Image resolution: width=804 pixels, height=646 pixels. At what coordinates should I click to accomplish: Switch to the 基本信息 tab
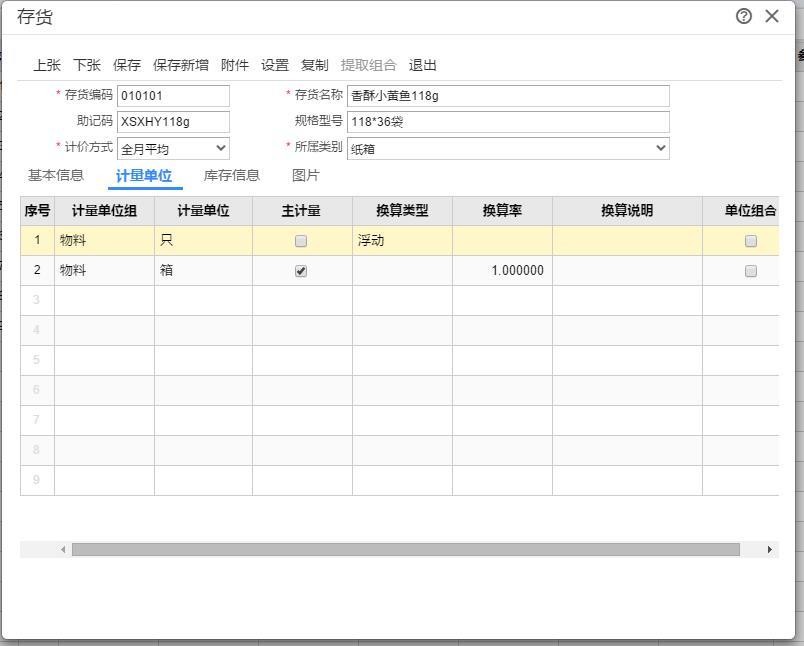pyautogui.click(x=56, y=175)
